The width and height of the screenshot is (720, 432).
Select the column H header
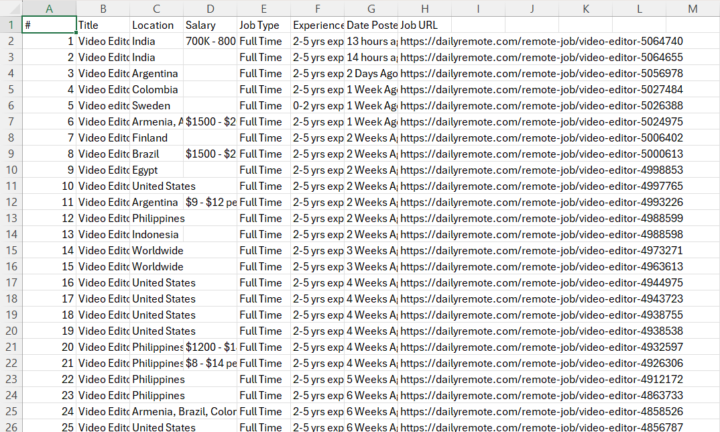tap(425, 8)
